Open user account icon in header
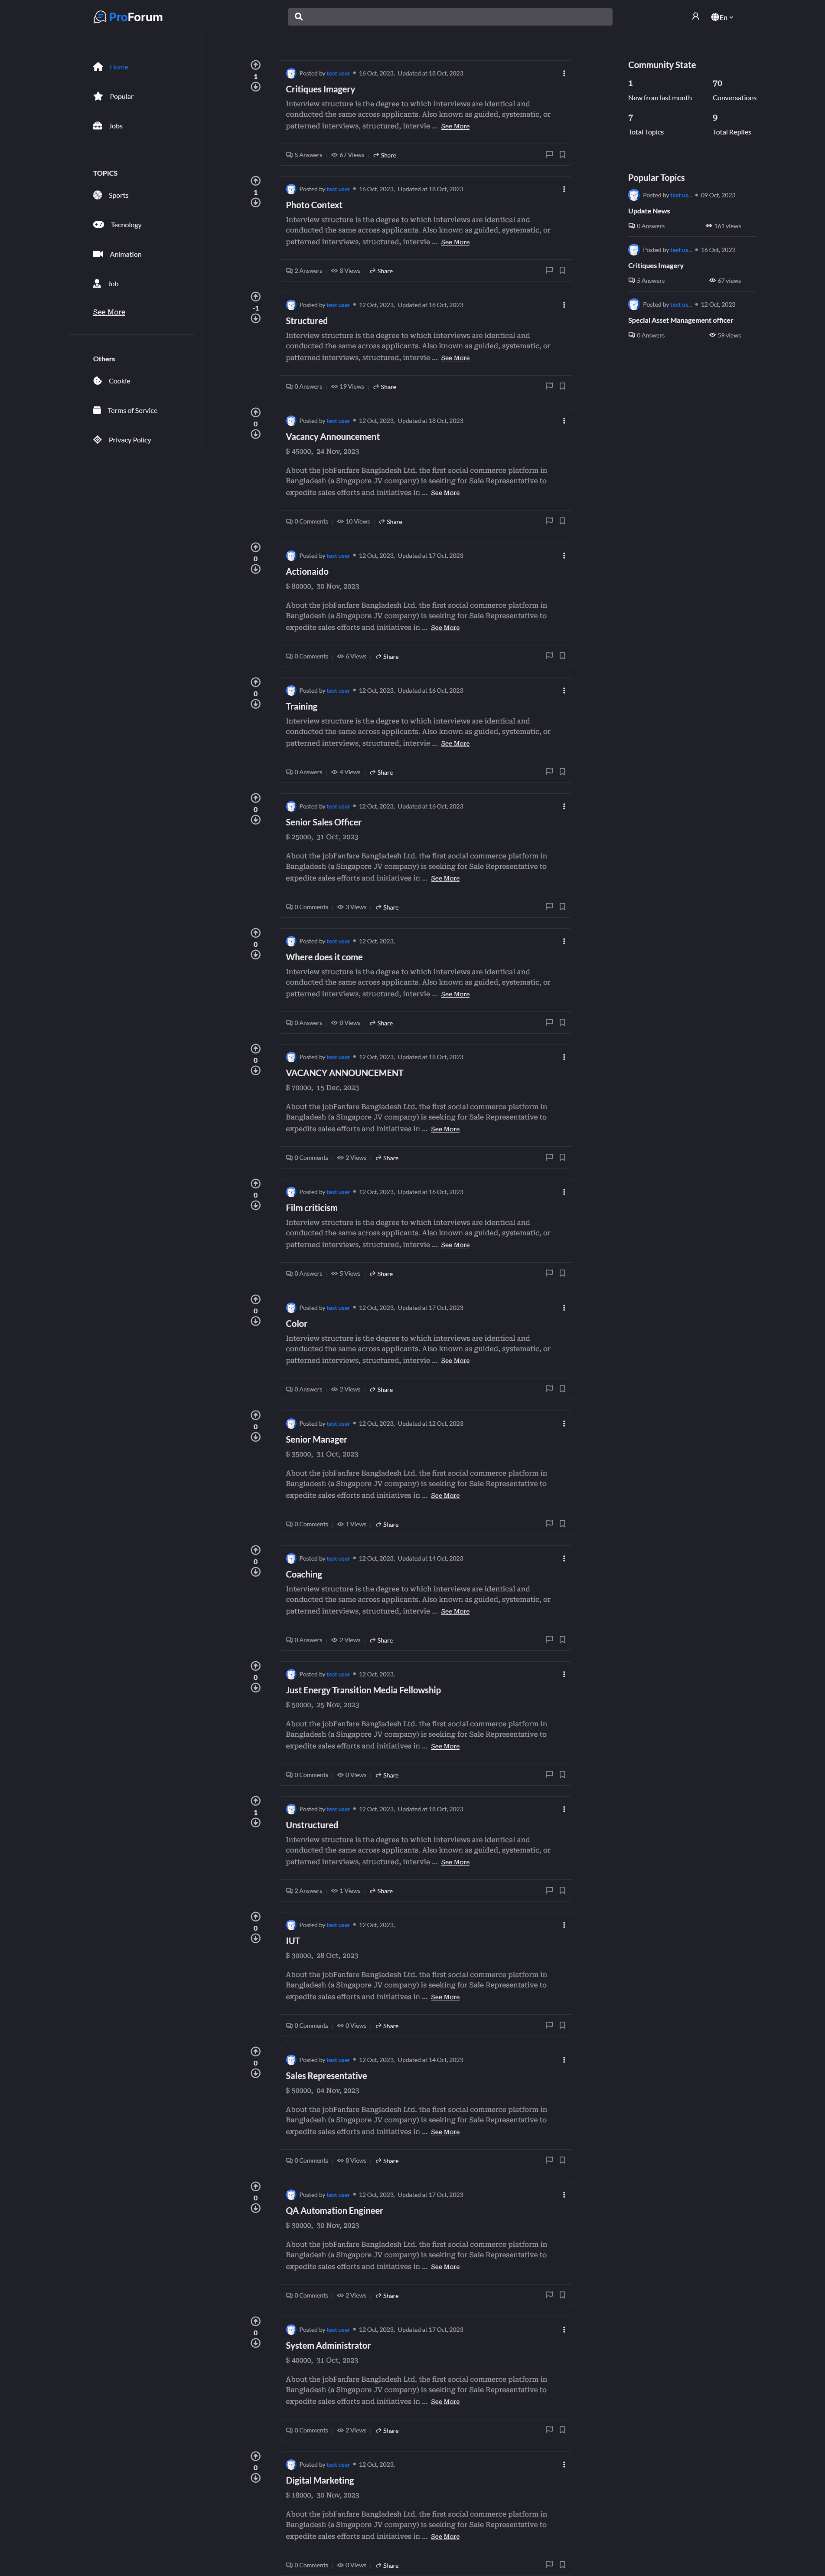This screenshot has width=825, height=2576. pyautogui.click(x=695, y=17)
